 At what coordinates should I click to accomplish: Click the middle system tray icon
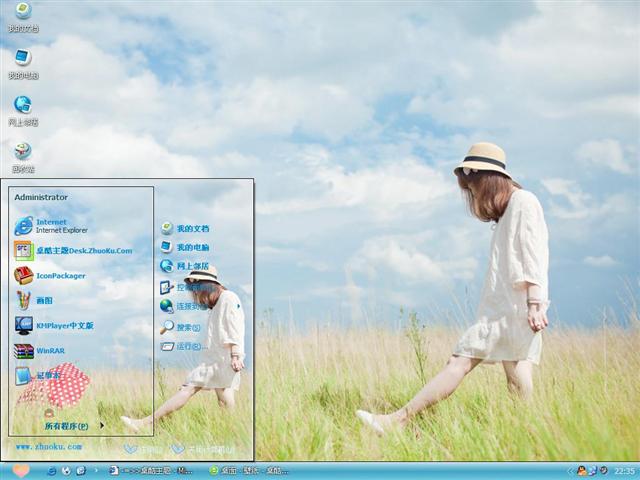(x=593, y=471)
